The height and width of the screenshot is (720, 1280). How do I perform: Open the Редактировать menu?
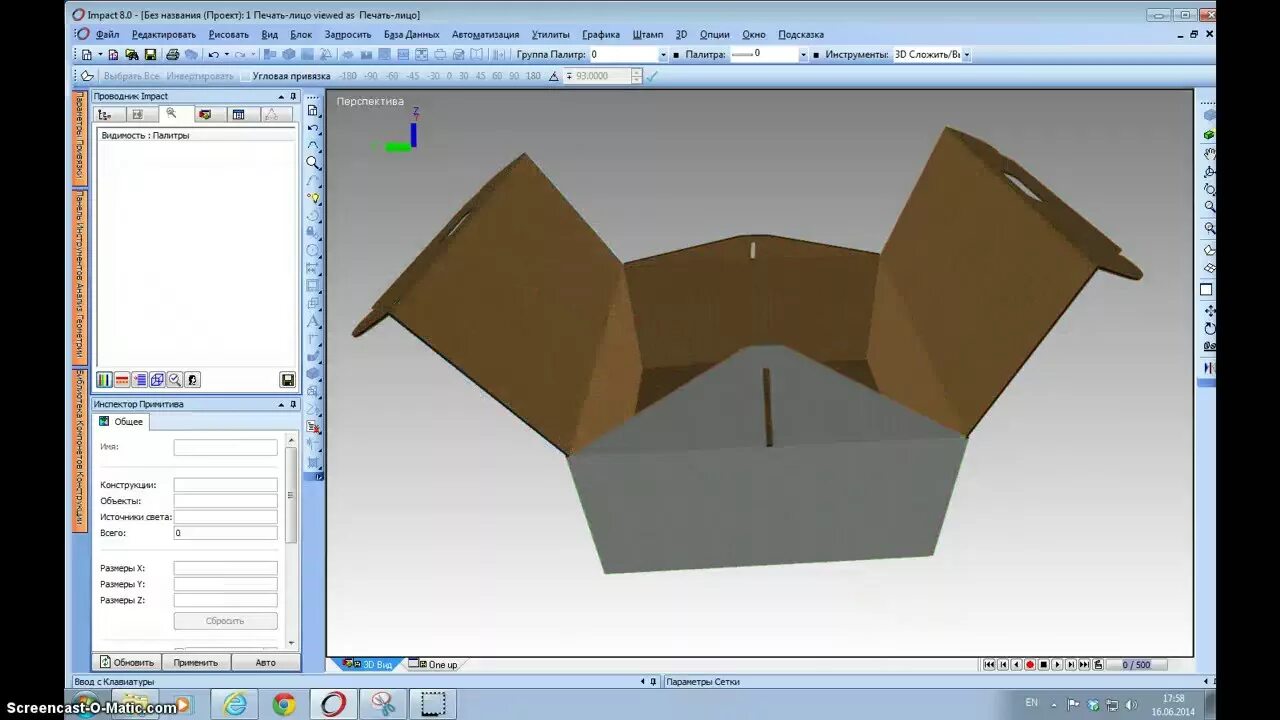pos(164,34)
